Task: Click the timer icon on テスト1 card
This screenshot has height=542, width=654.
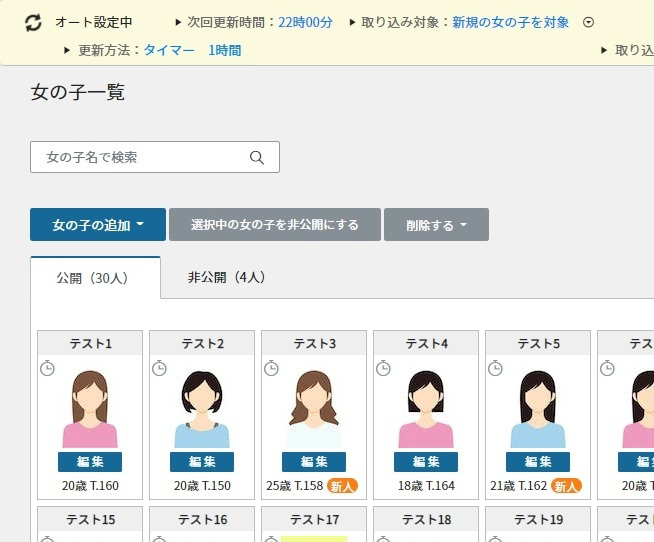Action: pyautogui.click(x=47, y=369)
